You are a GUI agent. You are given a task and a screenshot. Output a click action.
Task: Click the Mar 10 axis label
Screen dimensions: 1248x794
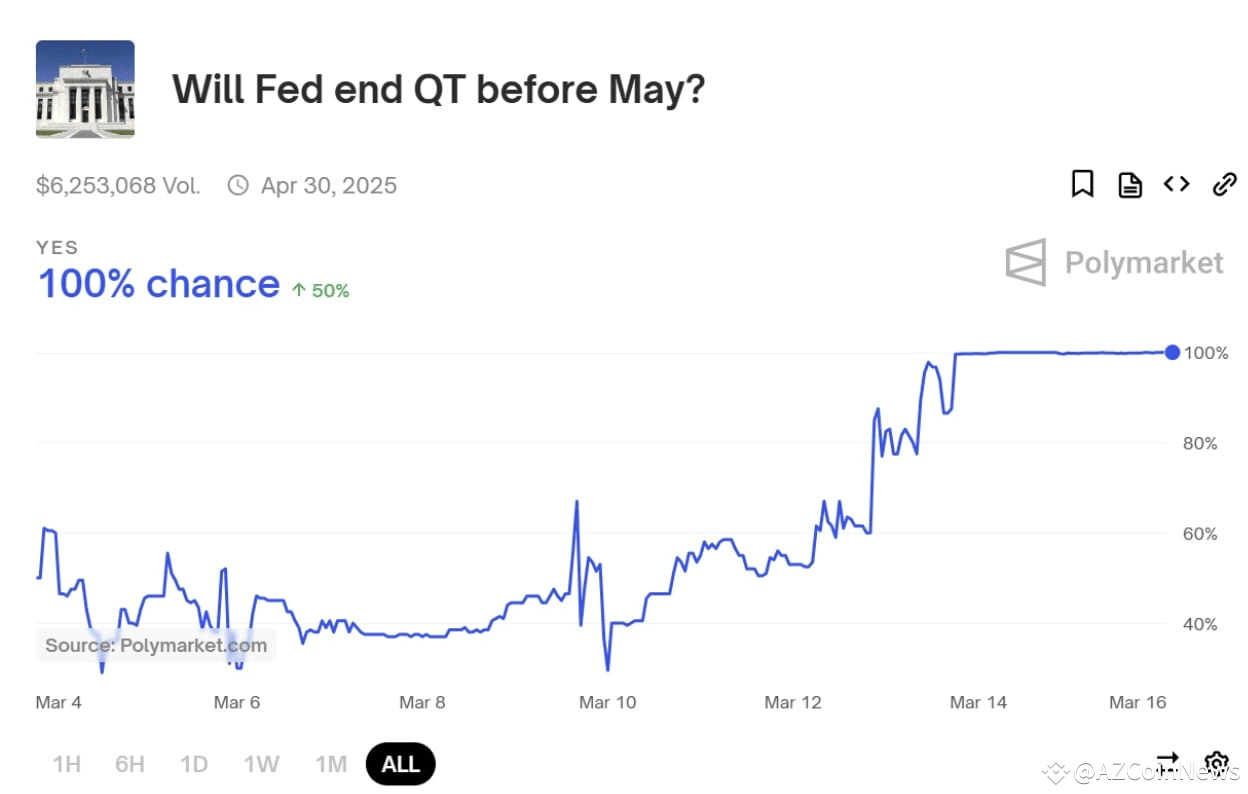(x=607, y=702)
